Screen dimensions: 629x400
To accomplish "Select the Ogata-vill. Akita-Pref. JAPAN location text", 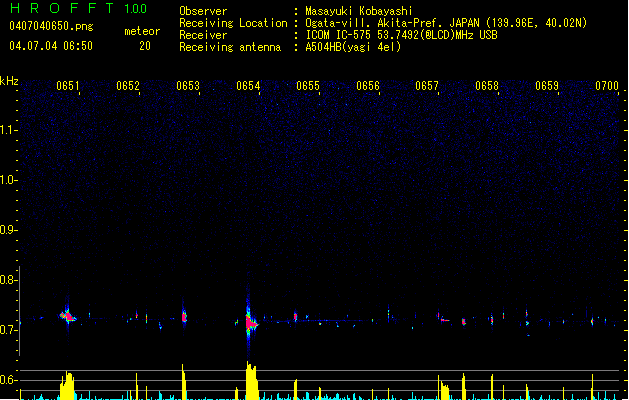I will (446, 23).
